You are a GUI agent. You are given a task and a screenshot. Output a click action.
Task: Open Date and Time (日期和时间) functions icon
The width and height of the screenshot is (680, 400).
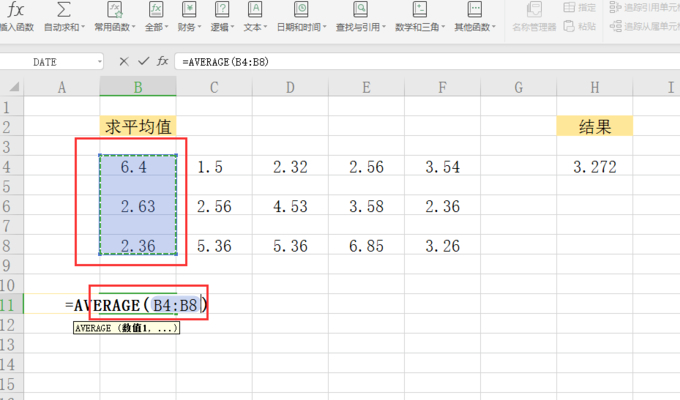[x=301, y=10]
